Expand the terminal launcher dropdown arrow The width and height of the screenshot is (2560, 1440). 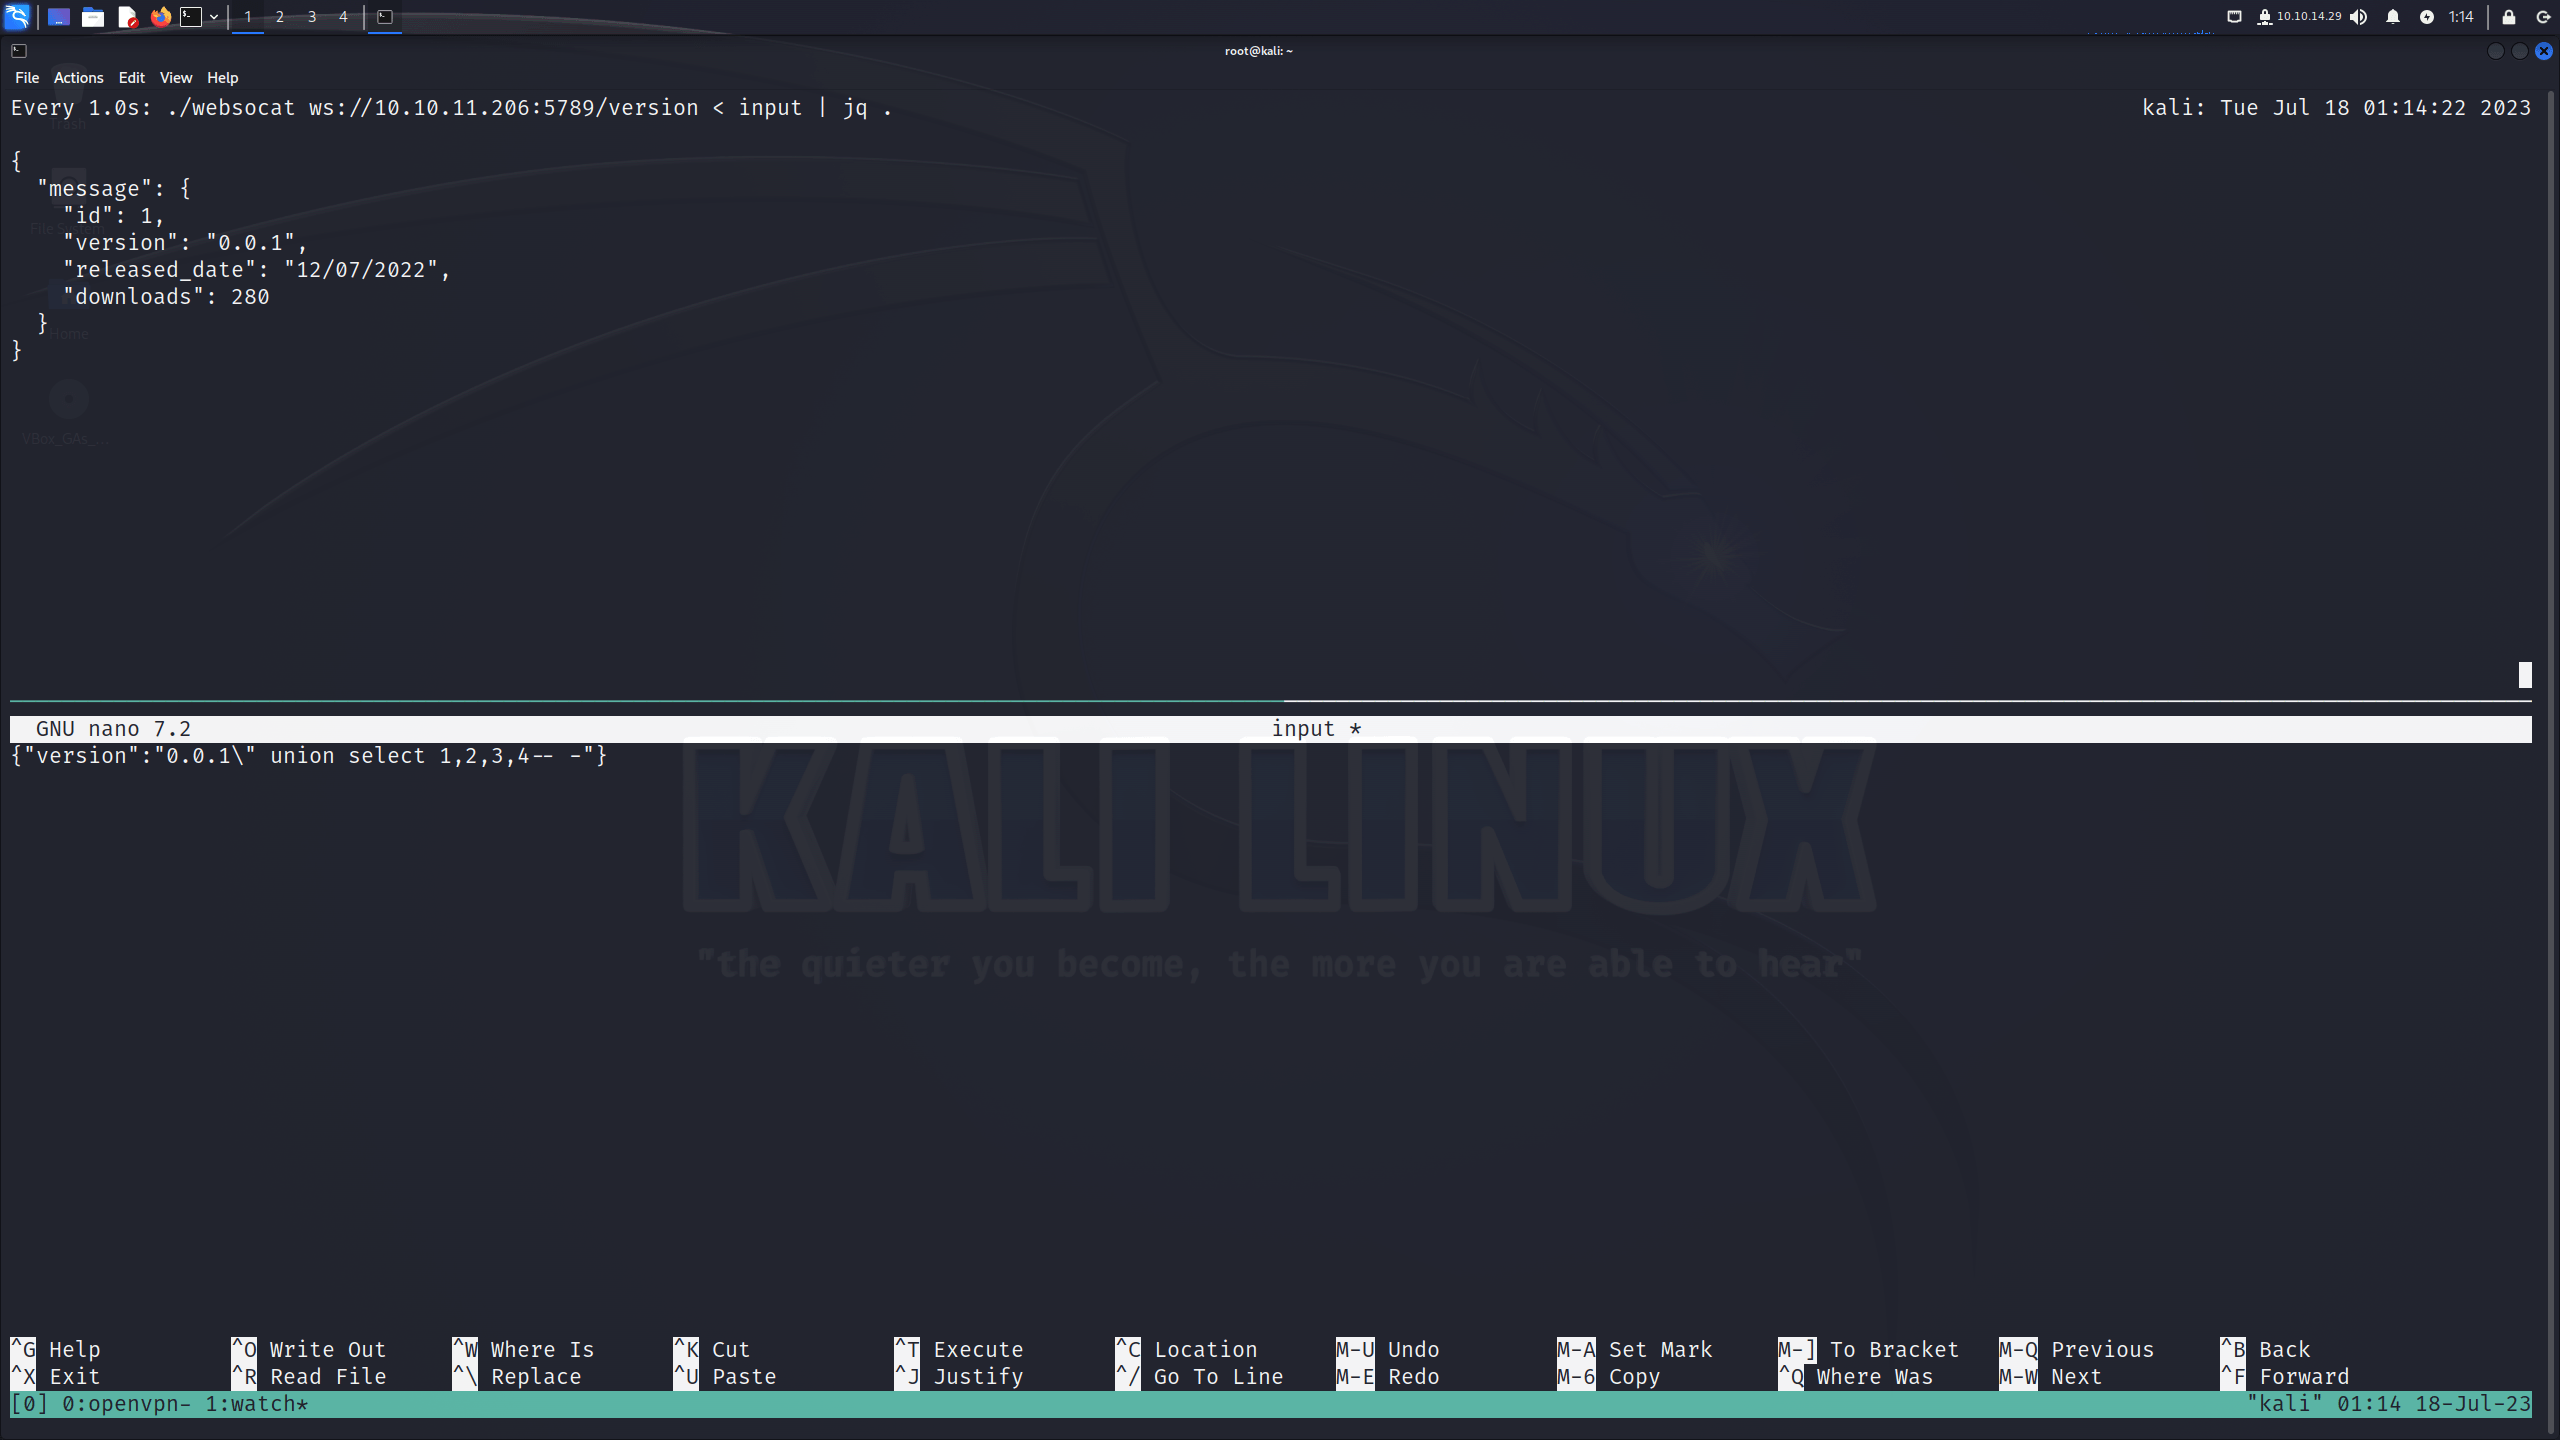[214, 17]
